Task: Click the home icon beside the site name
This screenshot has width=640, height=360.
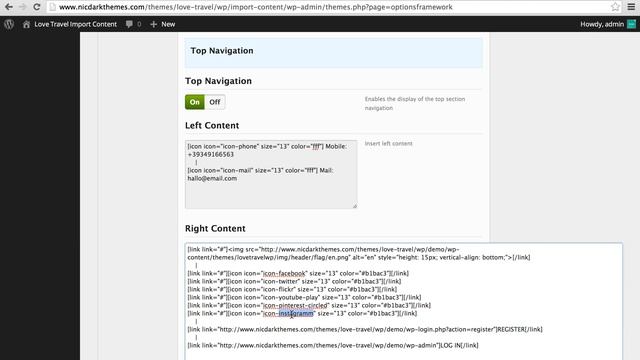Action: (26, 24)
